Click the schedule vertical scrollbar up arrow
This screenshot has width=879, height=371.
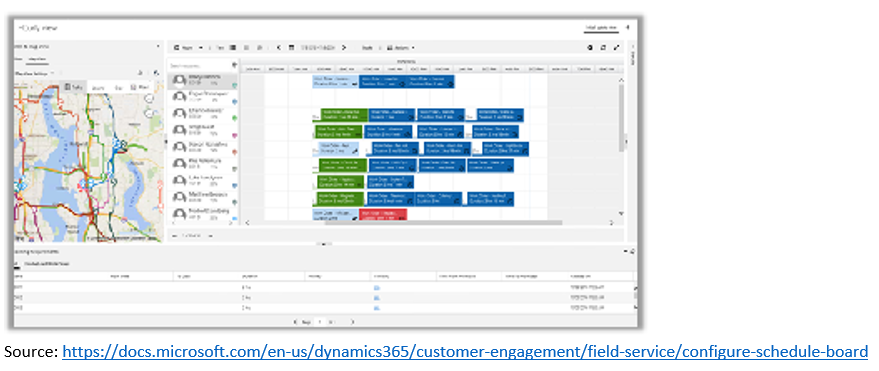tap(621, 80)
